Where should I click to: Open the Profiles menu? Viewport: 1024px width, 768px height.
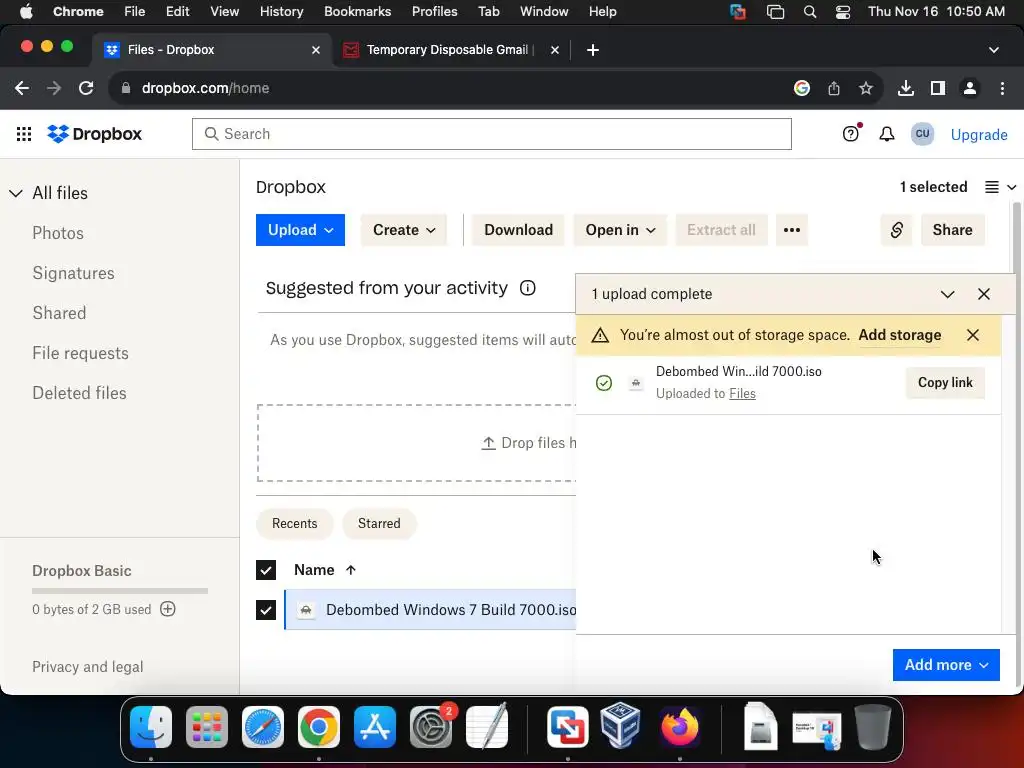(x=434, y=12)
